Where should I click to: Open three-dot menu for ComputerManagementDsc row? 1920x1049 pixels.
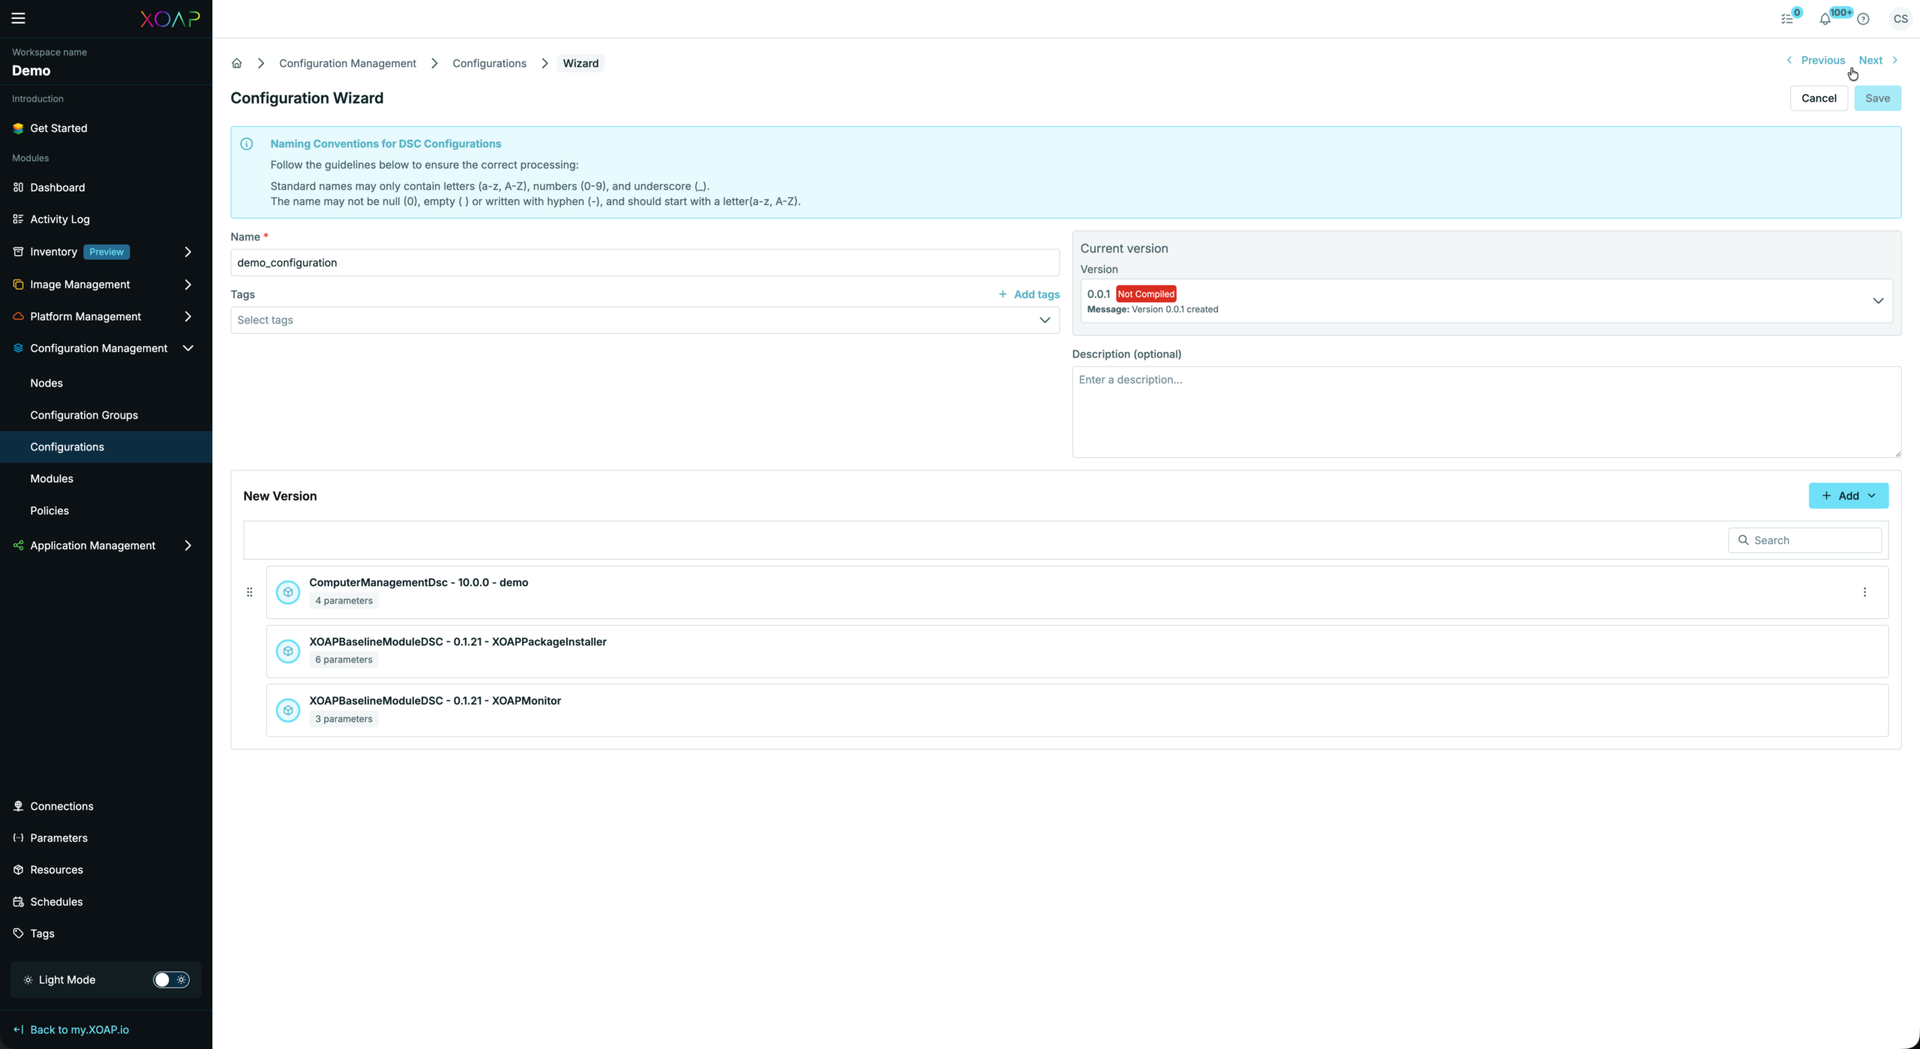click(1864, 592)
